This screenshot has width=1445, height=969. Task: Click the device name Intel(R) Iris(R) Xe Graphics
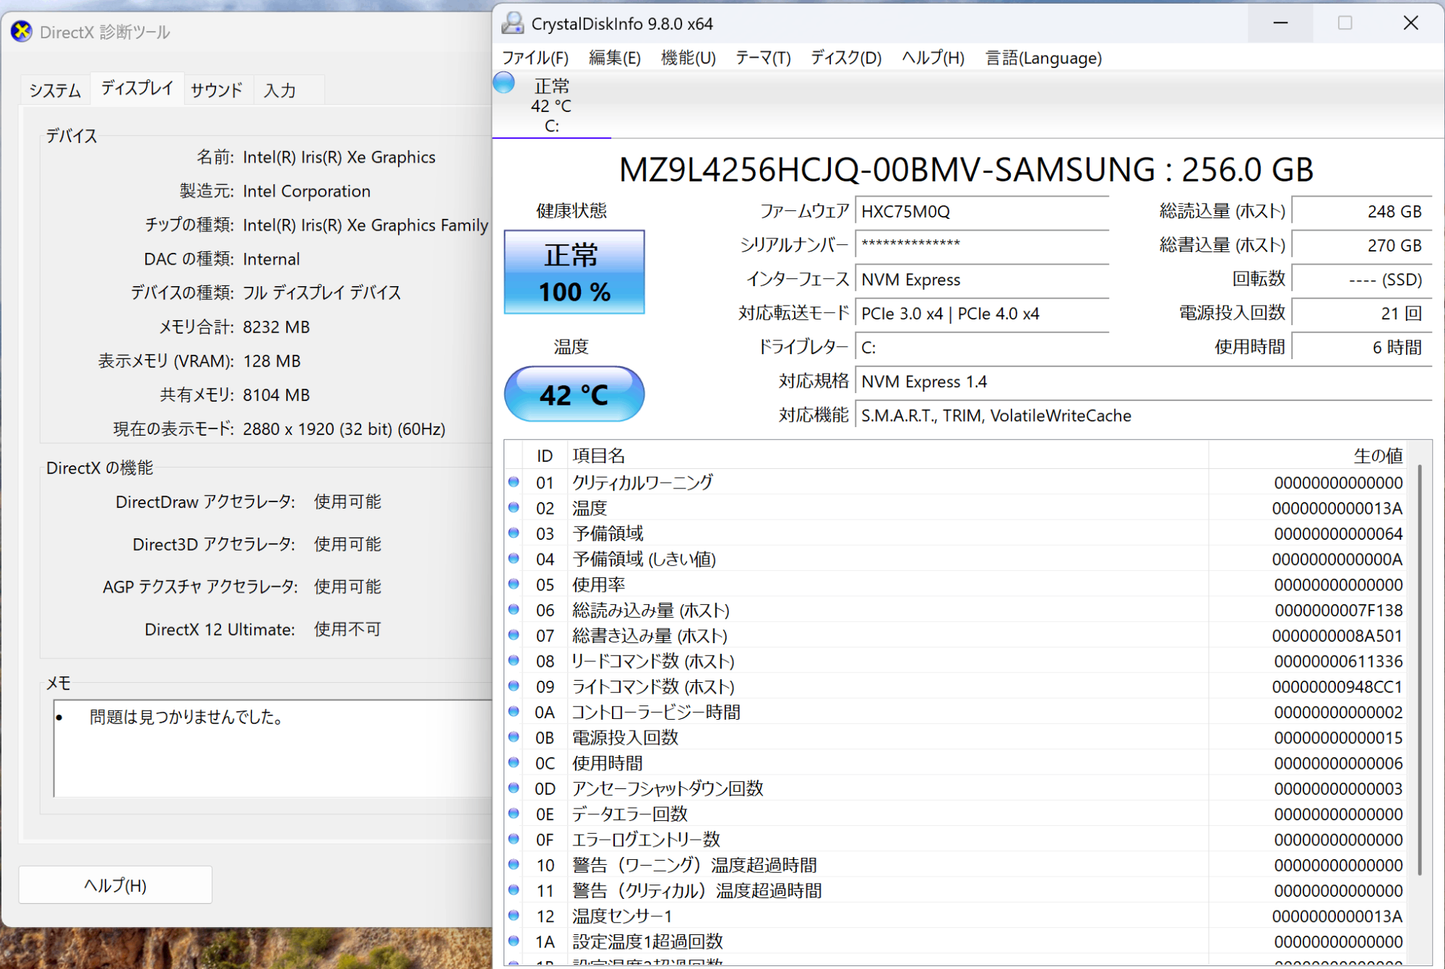[x=339, y=157]
